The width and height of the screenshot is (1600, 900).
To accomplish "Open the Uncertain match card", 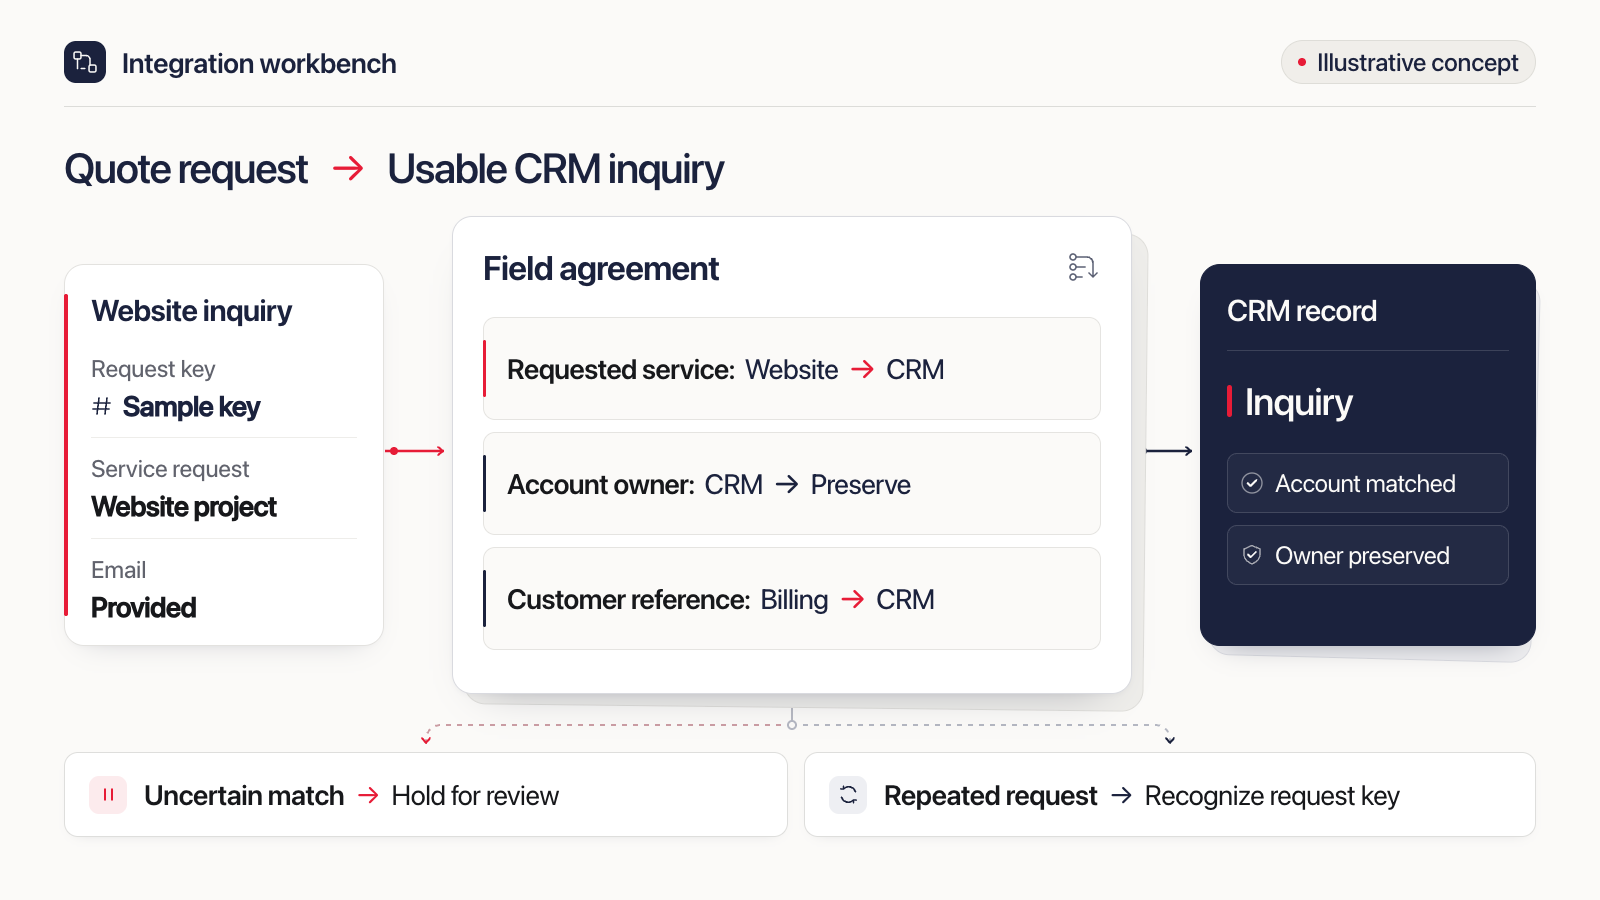I will click(x=426, y=795).
